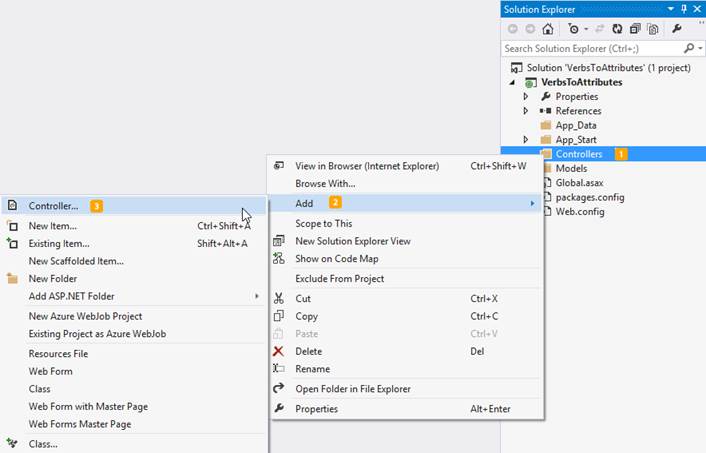Select the Web.config file in tree
This screenshot has height=453, width=706.
[579, 211]
